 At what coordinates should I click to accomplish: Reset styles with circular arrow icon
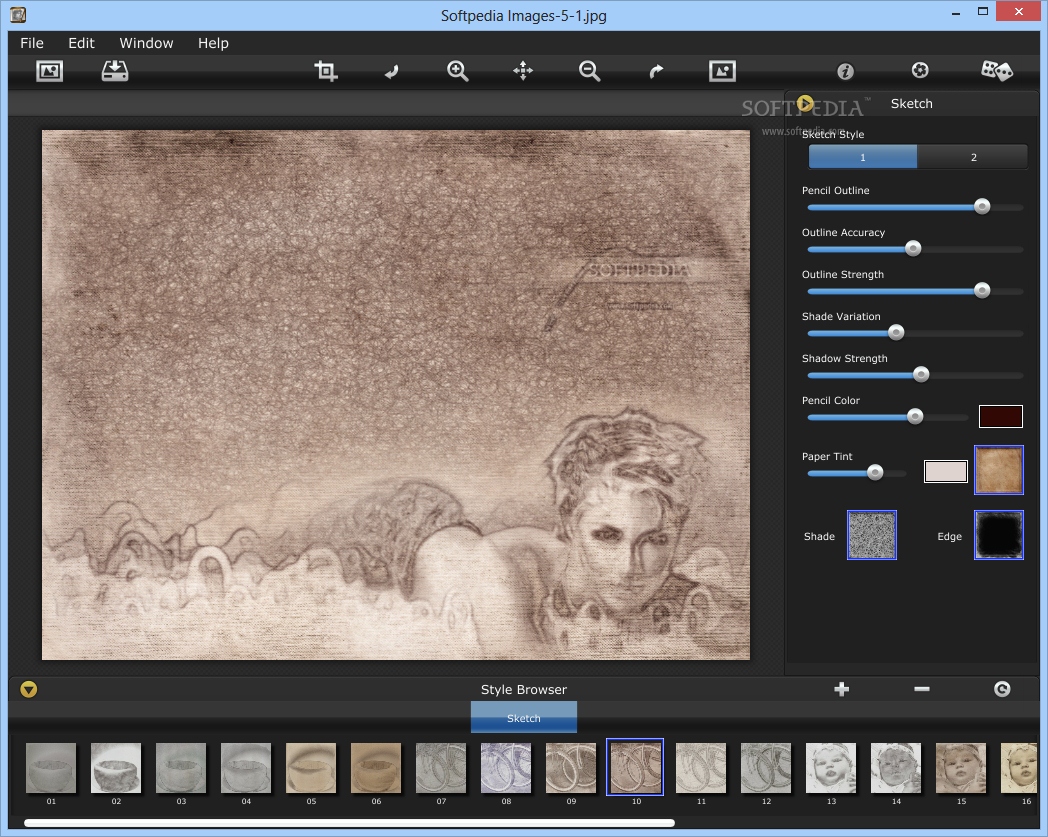coord(1002,689)
